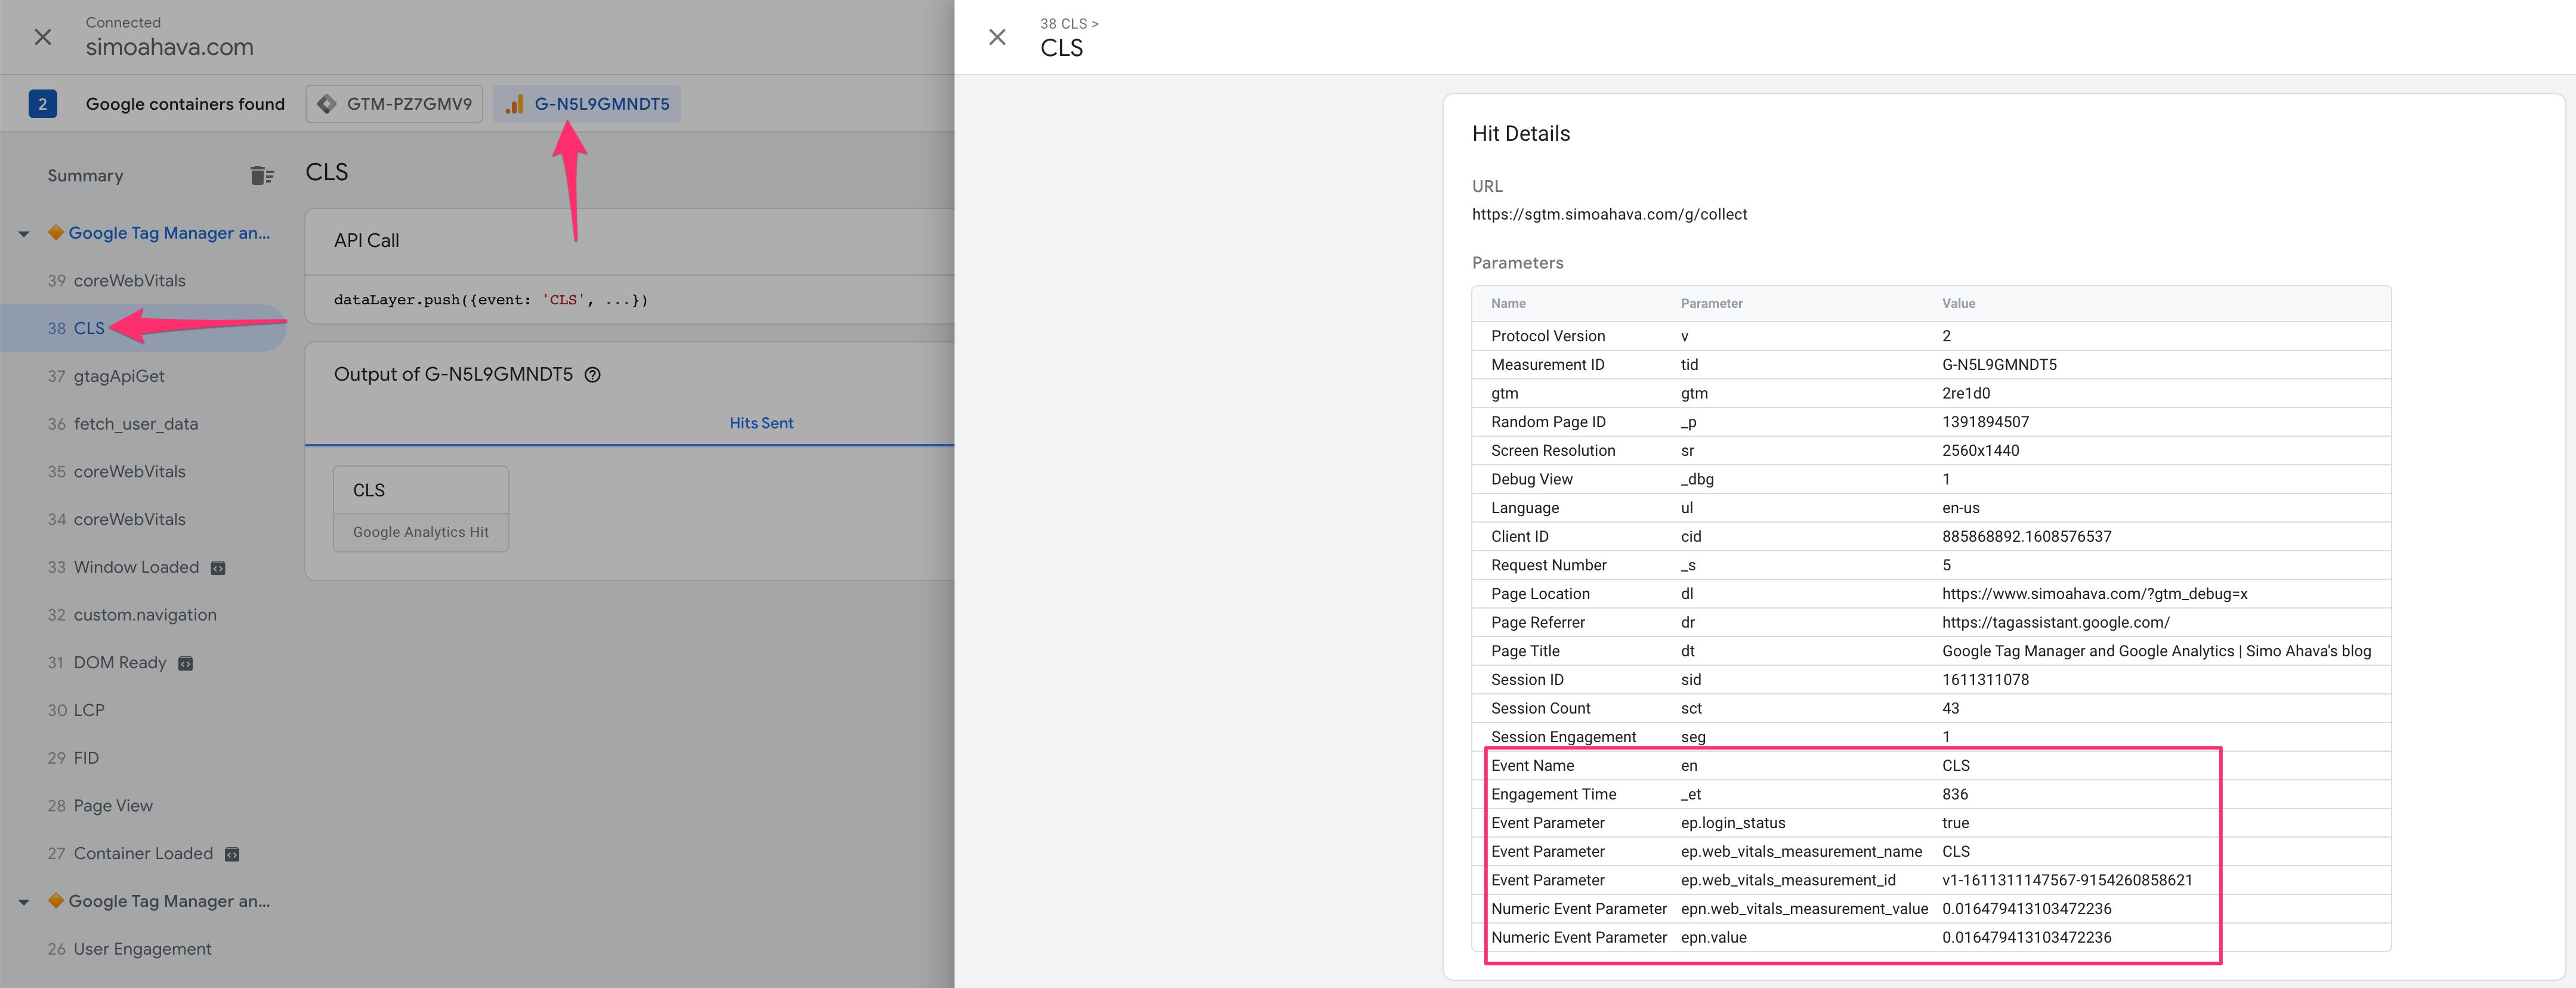Select event 27 Container Loaded
Image resolution: width=2576 pixels, height=988 pixels.
click(x=130, y=854)
